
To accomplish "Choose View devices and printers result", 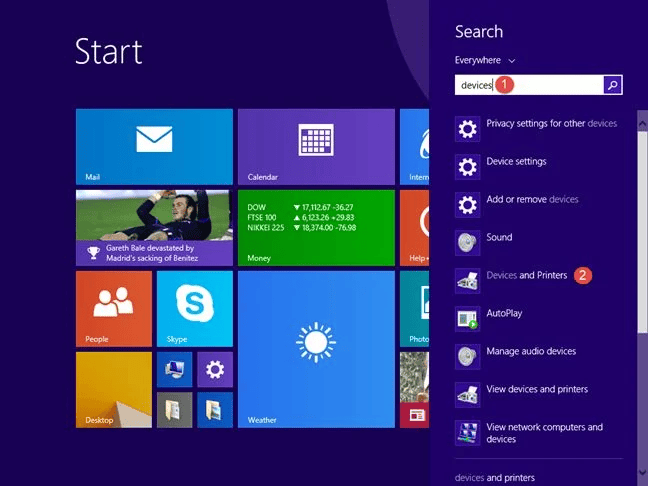I will tap(537, 389).
